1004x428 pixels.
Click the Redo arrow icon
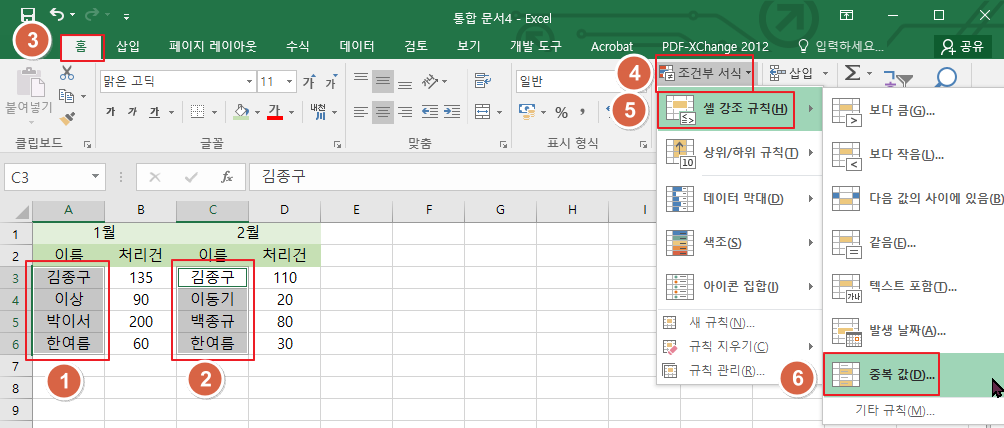[x=91, y=15]
